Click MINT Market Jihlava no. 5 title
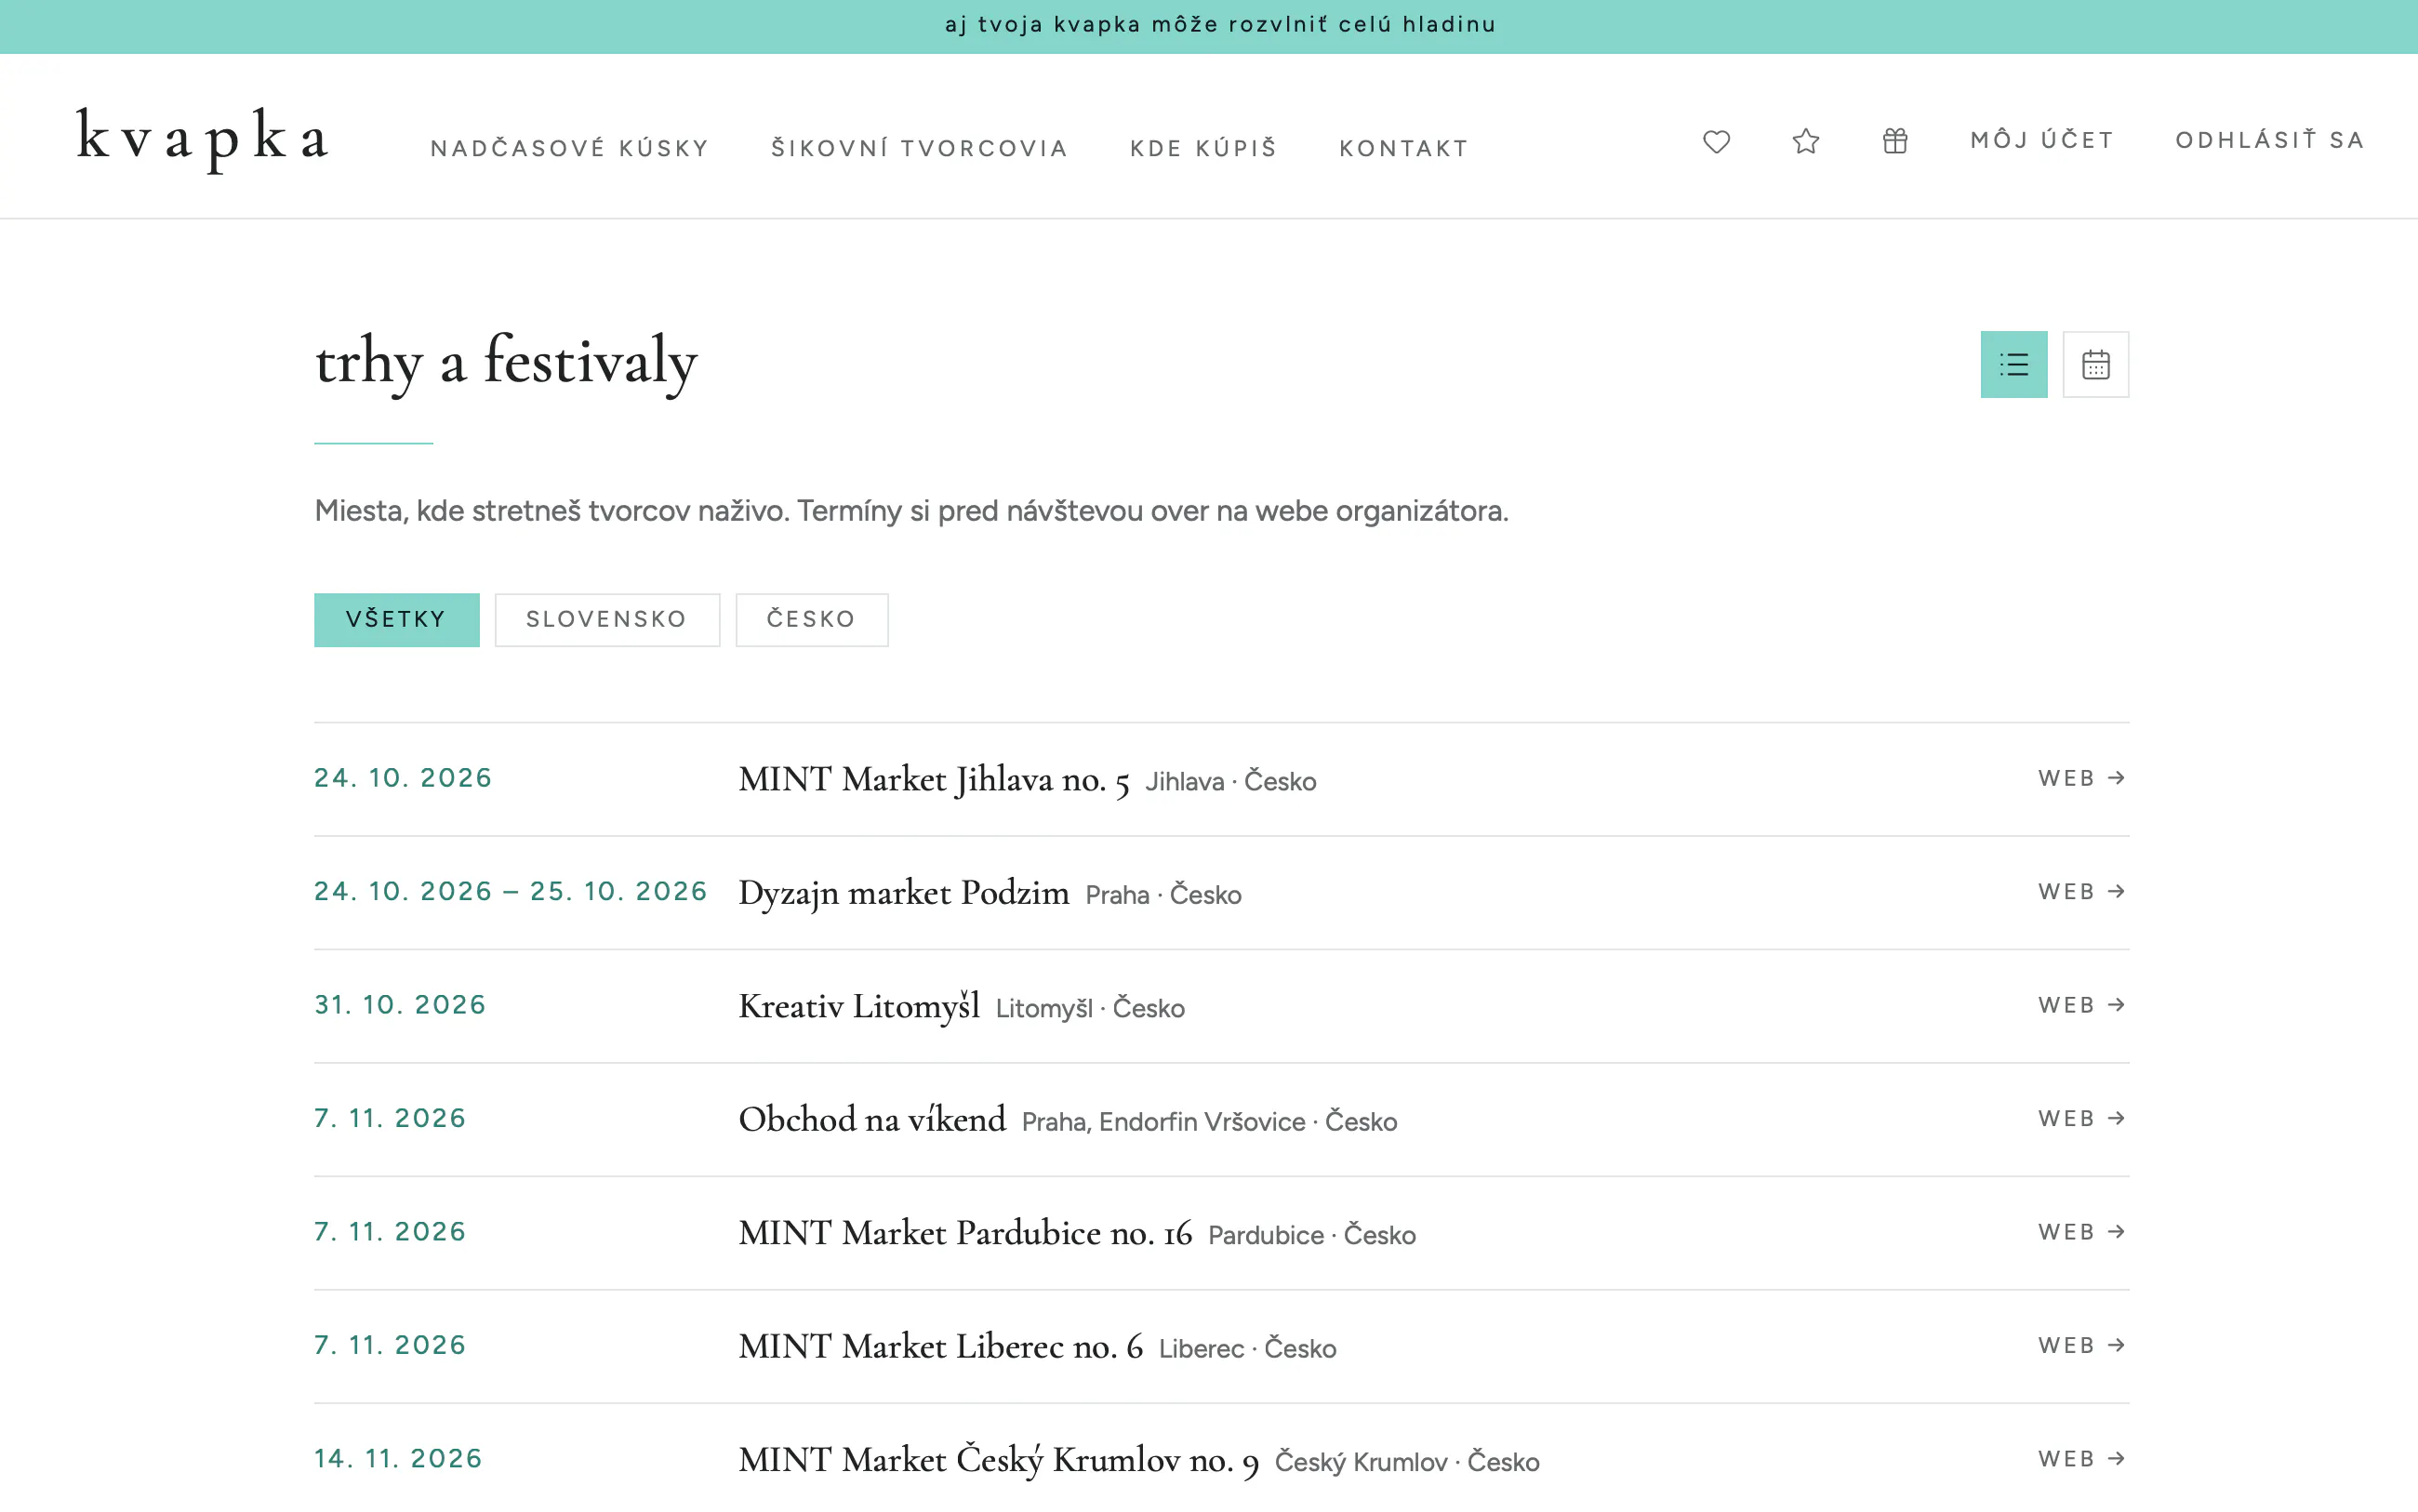This screenshot has height=1512, width=2418. pyautogui.click(x=934, y=779)
